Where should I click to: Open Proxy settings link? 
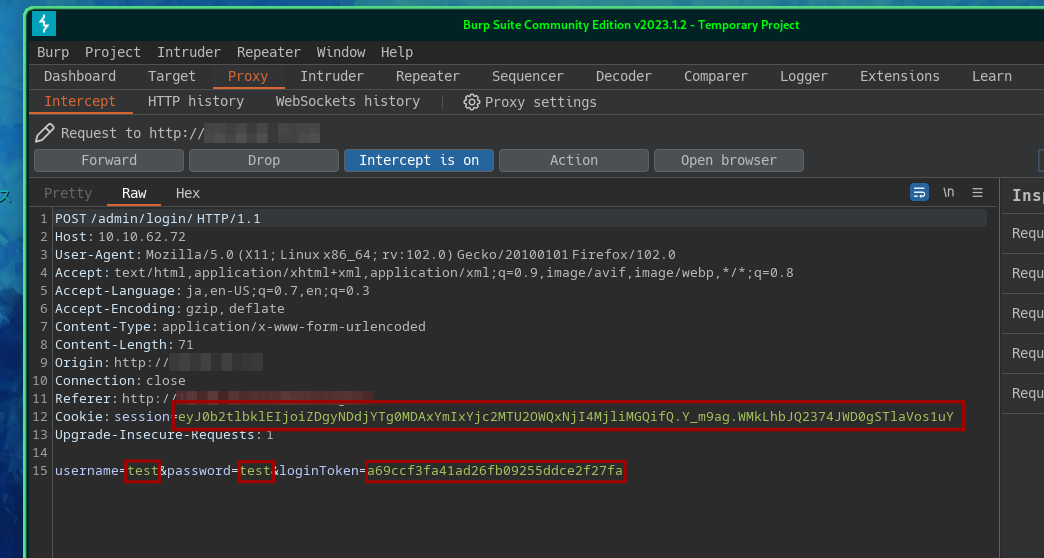tap(540, 102)
